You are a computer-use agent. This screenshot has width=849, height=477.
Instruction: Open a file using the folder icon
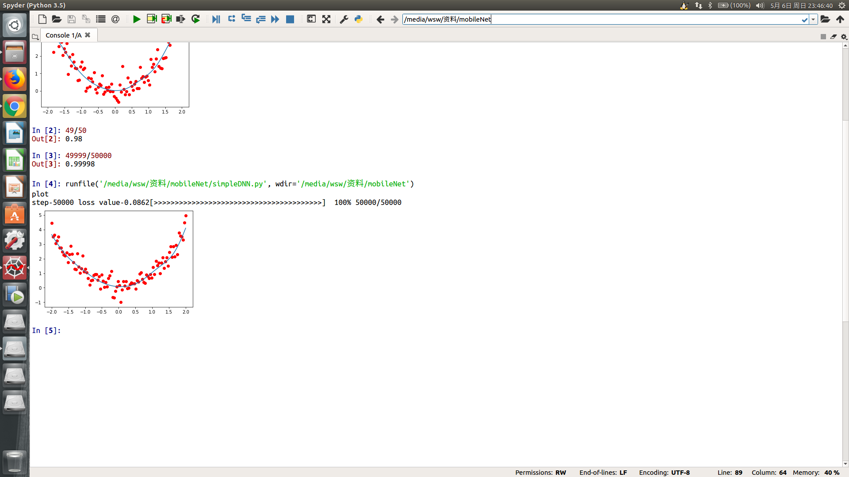coord(56,19)
